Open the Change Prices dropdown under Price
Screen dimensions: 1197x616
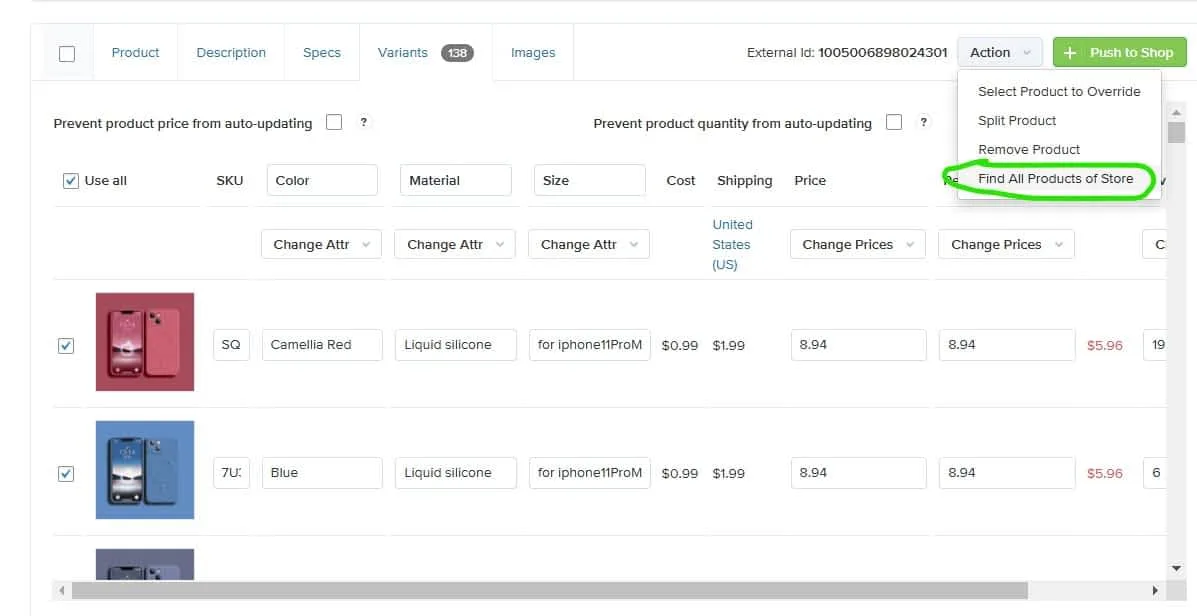857,244
